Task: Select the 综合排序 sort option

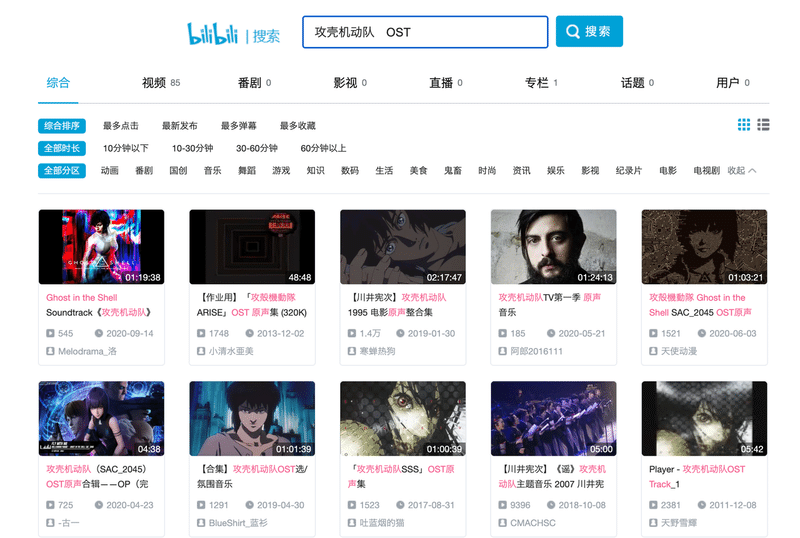Action: tap(62, 126)
